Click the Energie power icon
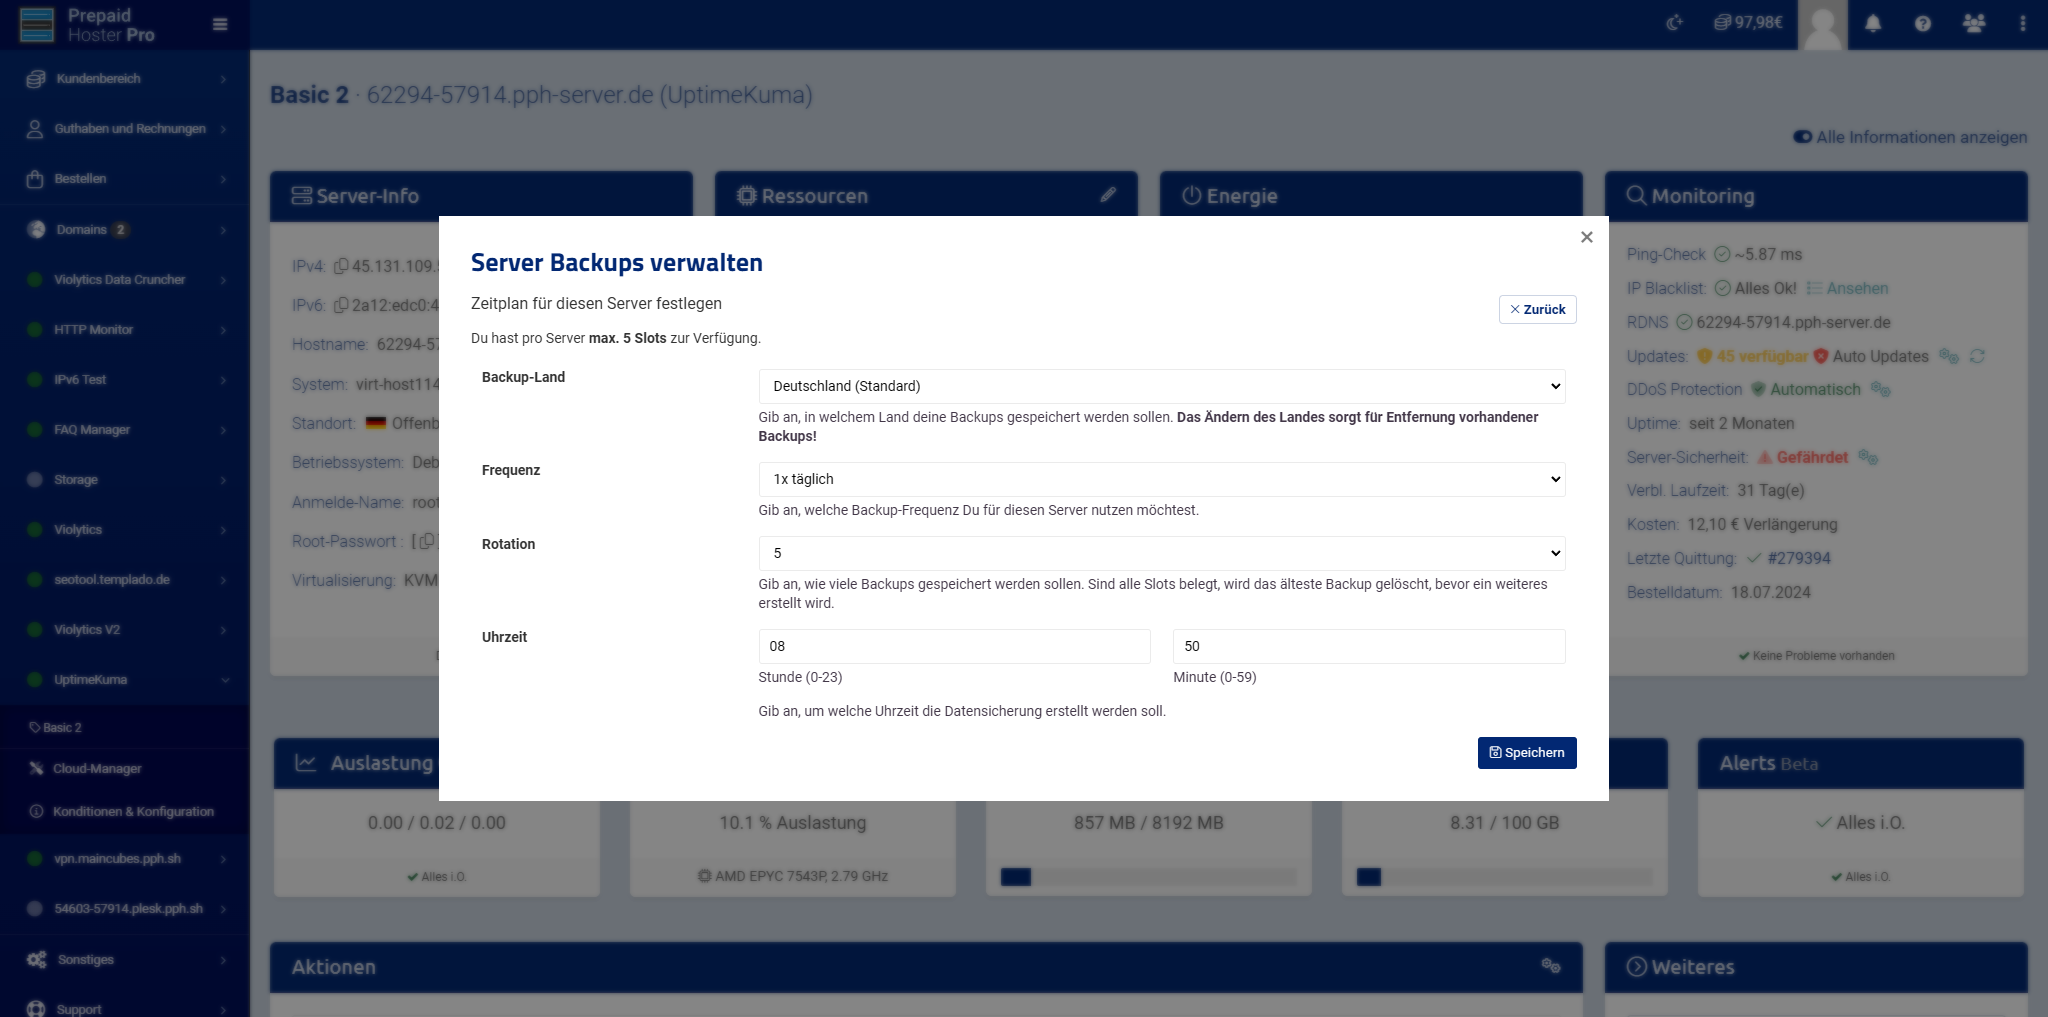The height and width of the screenshot is (1017, 2048). pos(1191,195)
